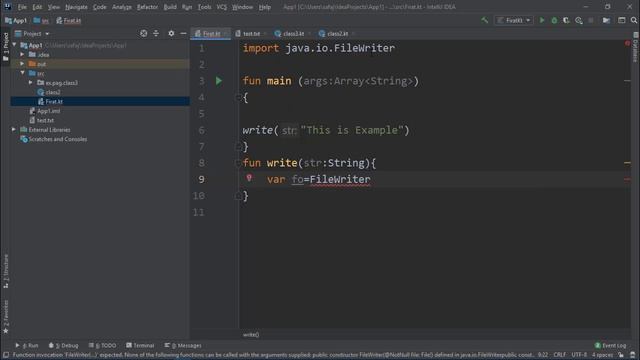The height and width of the screenshot is (360, 640).
Task: Open the Project panel settings gear
Action: click(x=171, y=33)
